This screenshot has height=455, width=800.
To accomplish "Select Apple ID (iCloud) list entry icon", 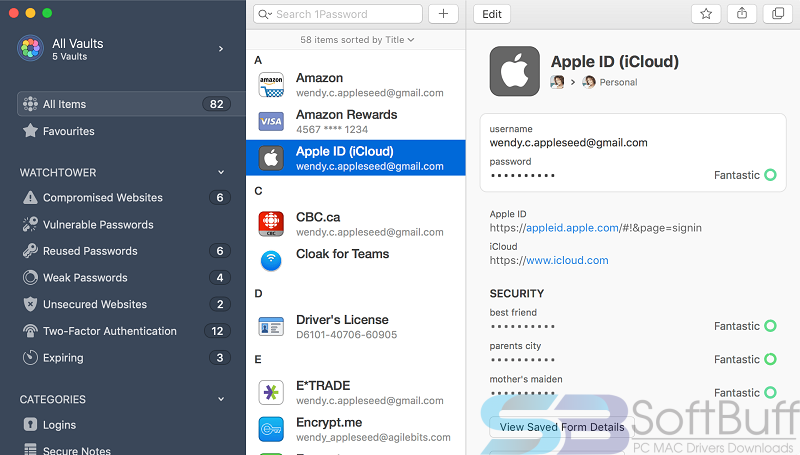I will pos(271,158).
